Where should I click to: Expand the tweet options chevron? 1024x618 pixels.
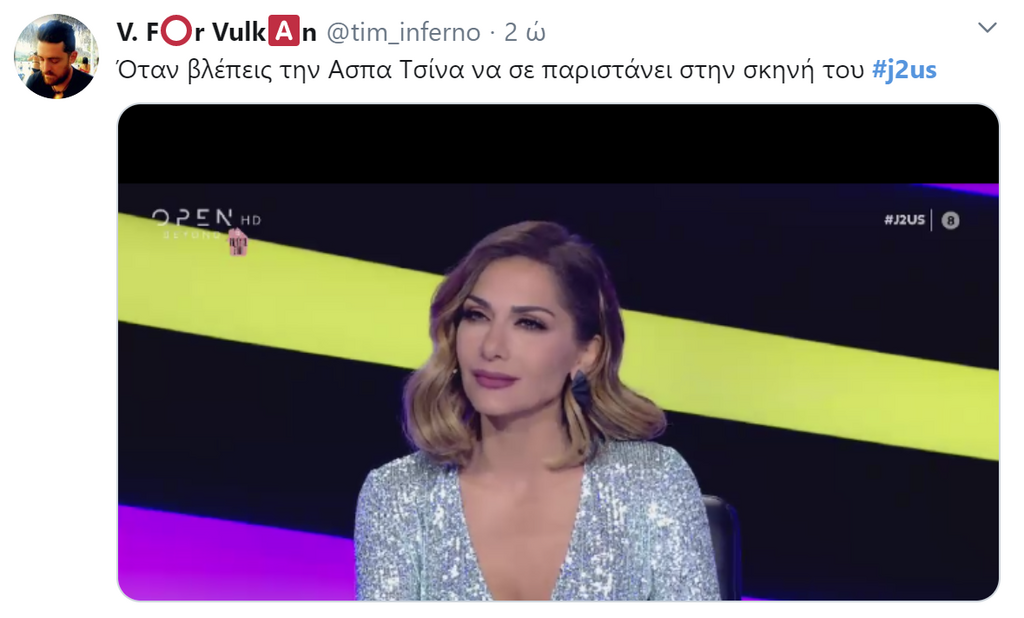click(x=987, y=28)
